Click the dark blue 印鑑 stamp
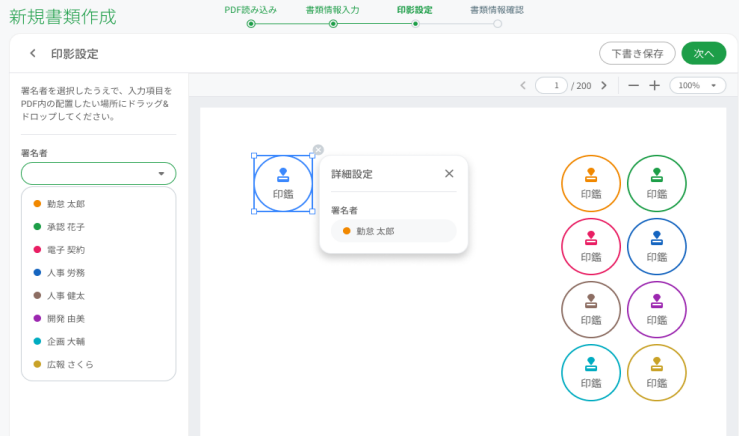 657,247
